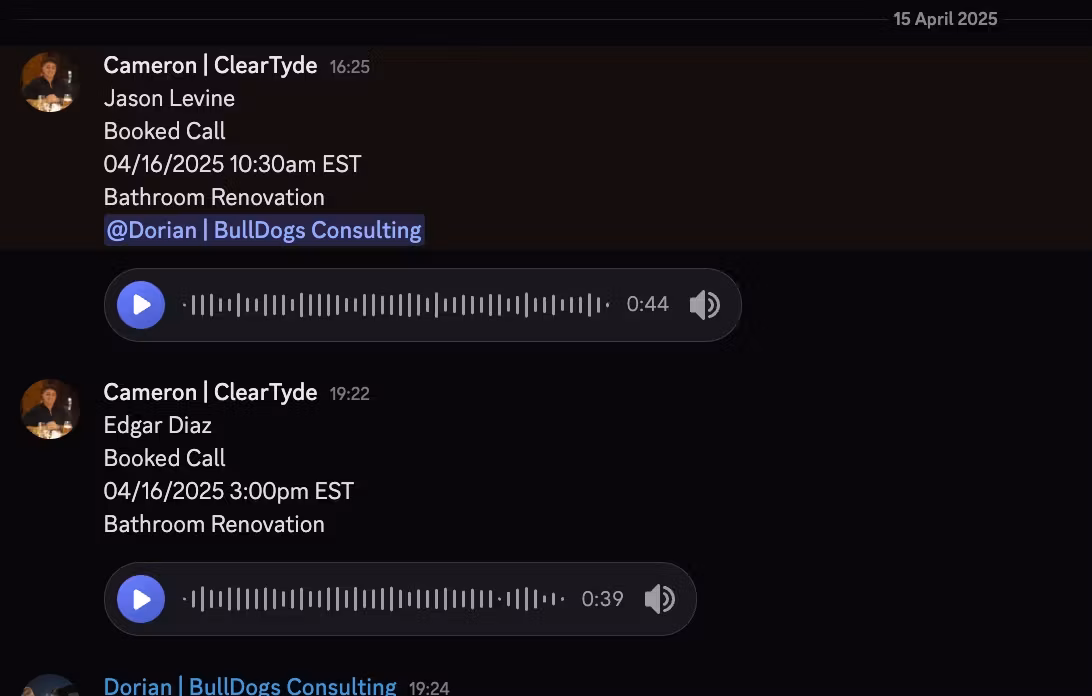Image resolution: width=1092 pixels, height=696 pixels.
Task: Click the 19:24 message timestamp
Action: click(429, 688)
